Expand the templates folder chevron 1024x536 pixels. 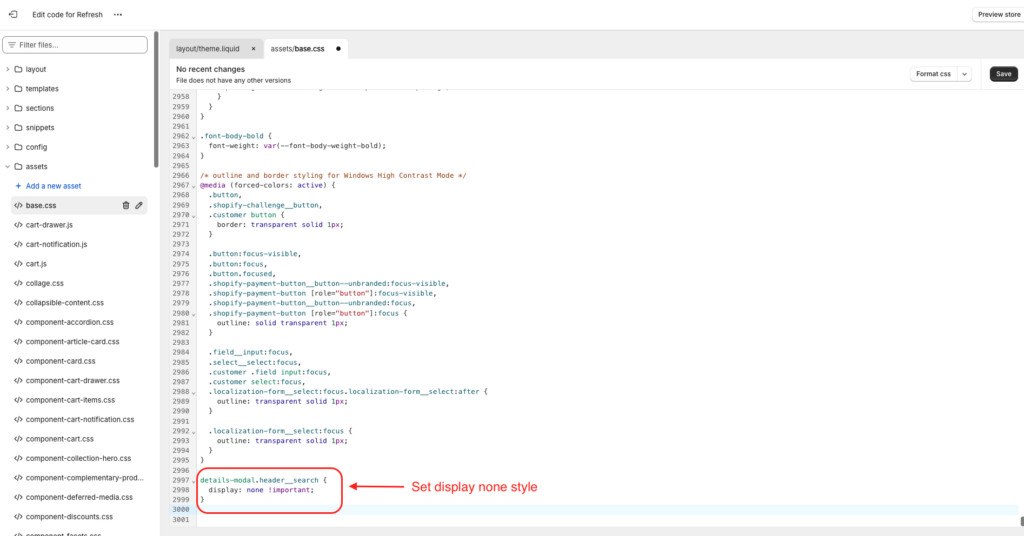pos(8,89)
